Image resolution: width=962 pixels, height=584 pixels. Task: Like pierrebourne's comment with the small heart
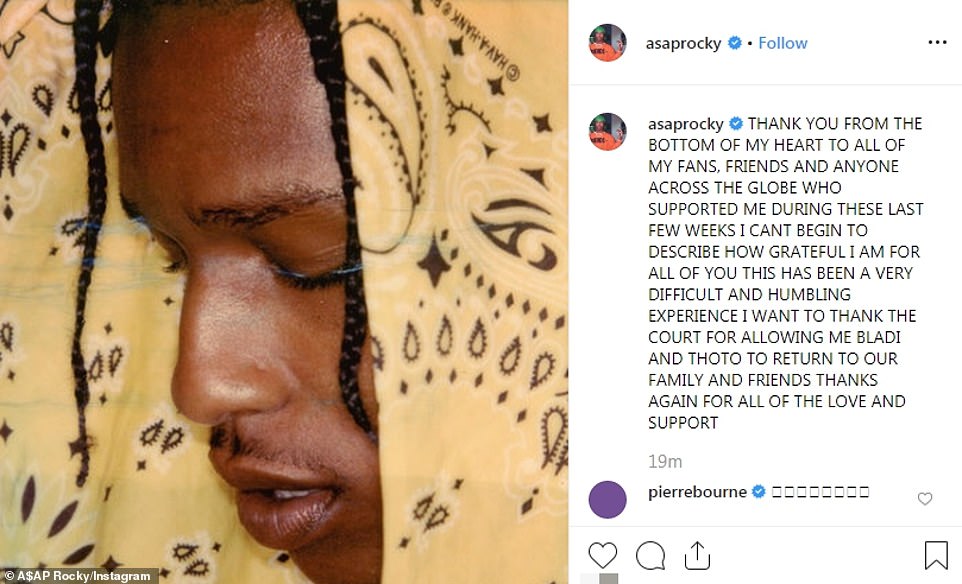(x=925, y=499)
